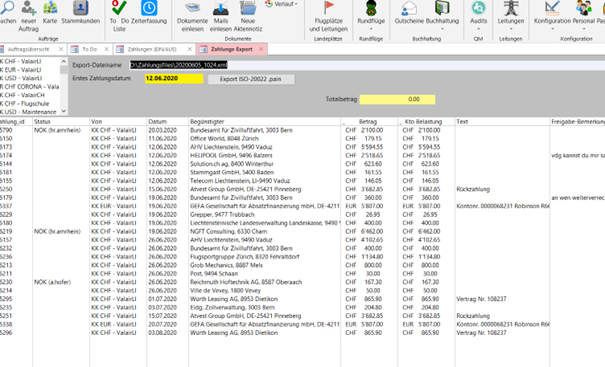
Task: Click the Export-Dateiname input field
Action: tap(367, 65)
